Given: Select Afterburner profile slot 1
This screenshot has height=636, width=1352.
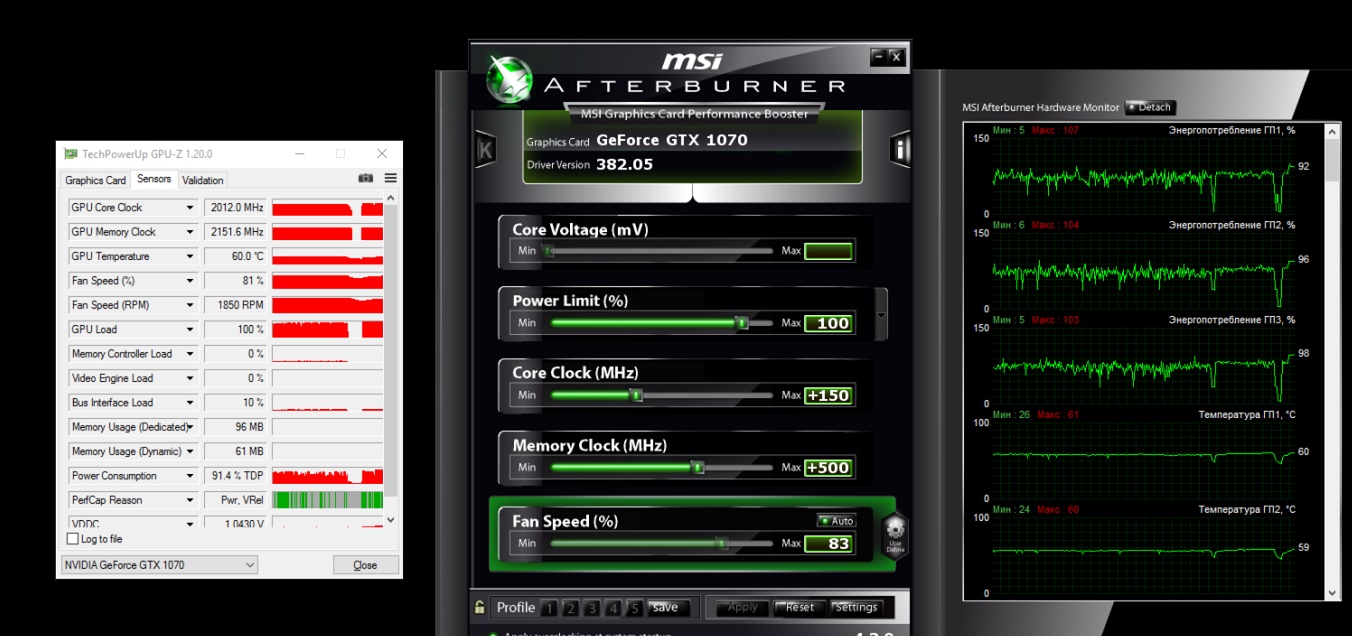Looking at the screenshot, I should [549, 608].
